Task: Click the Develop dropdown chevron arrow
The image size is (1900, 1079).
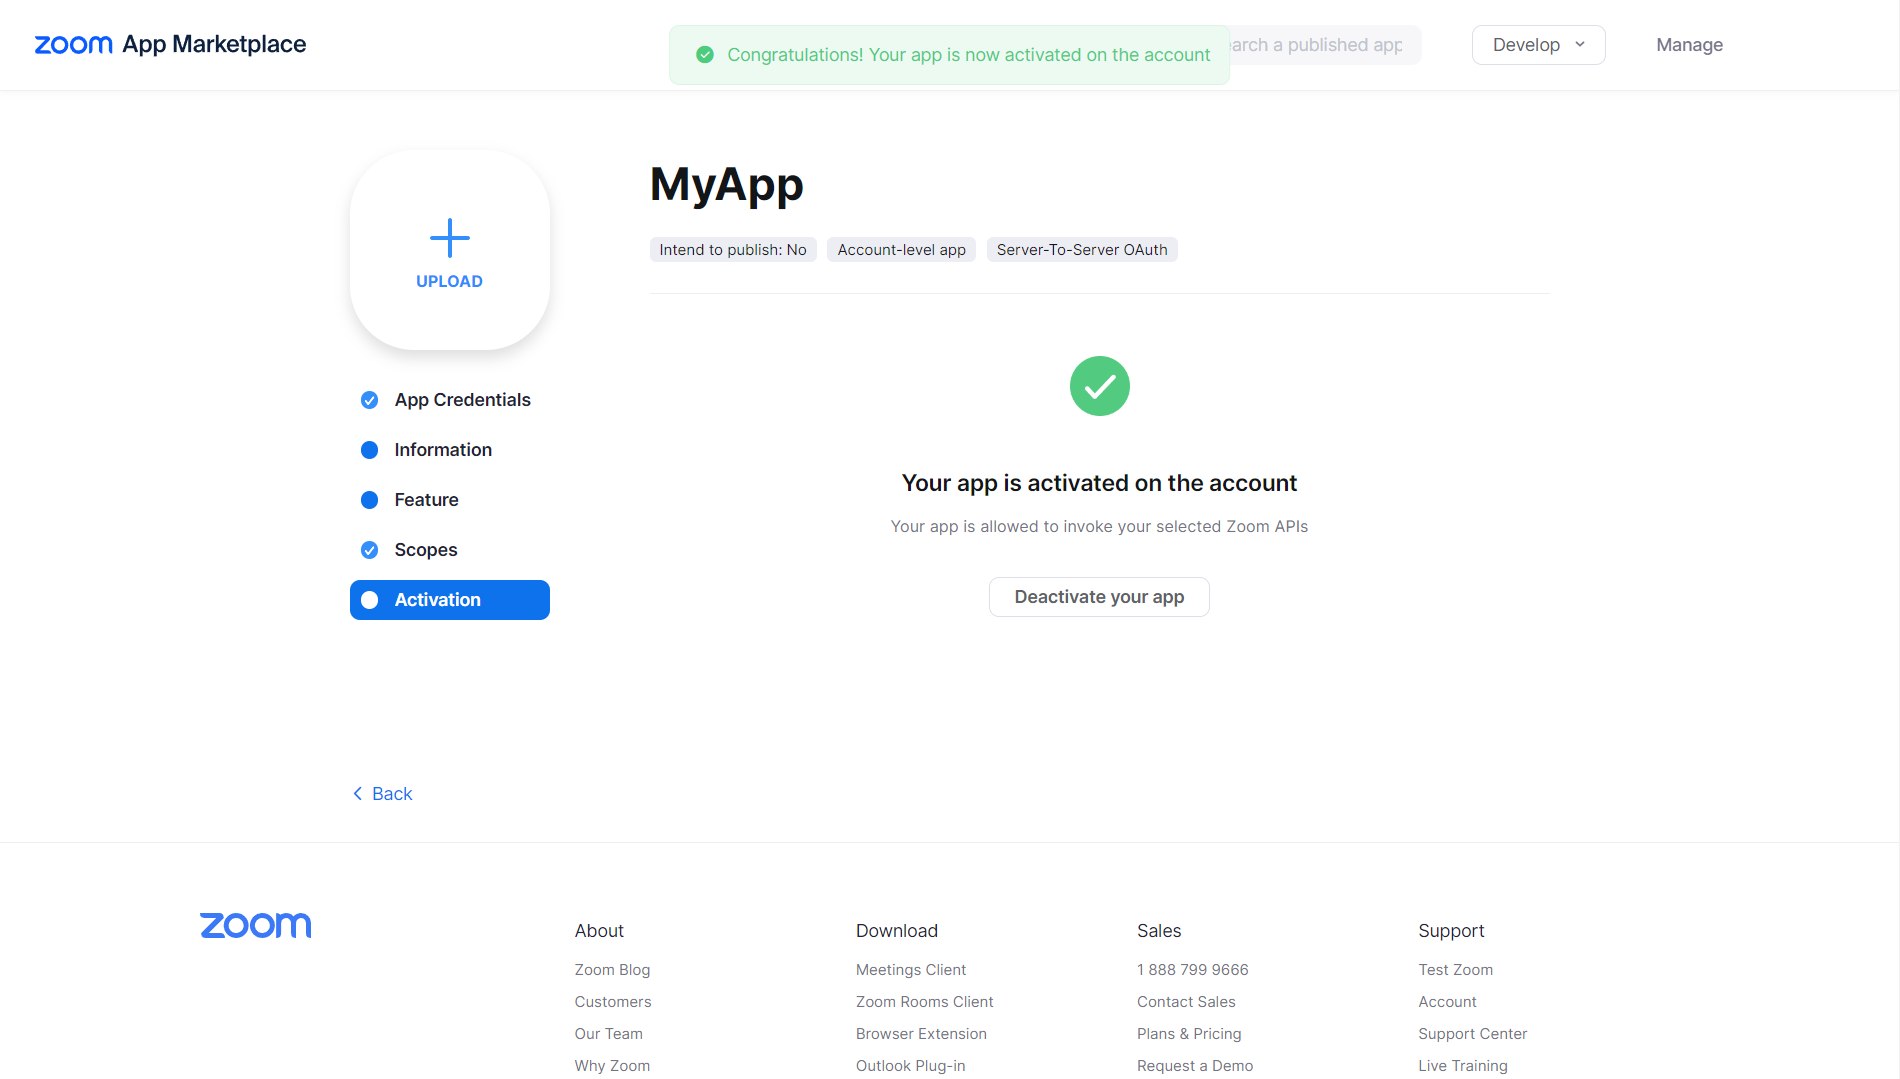Action: pyautogui.click(x=1580, y=45)
